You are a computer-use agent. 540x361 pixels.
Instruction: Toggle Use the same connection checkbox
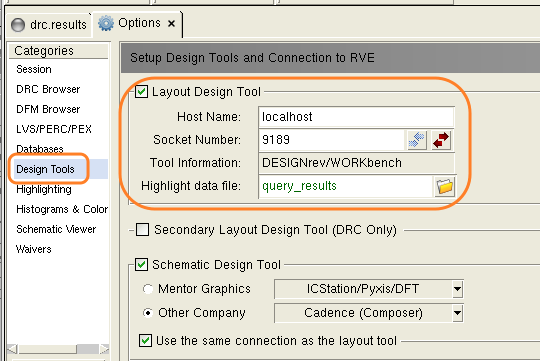145,341
